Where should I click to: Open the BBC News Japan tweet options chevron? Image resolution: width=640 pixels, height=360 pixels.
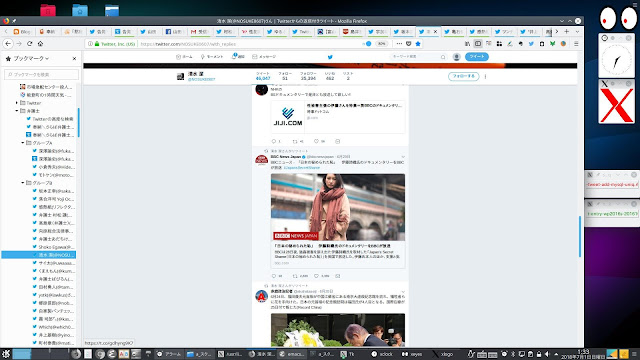(x=403, y=157)
